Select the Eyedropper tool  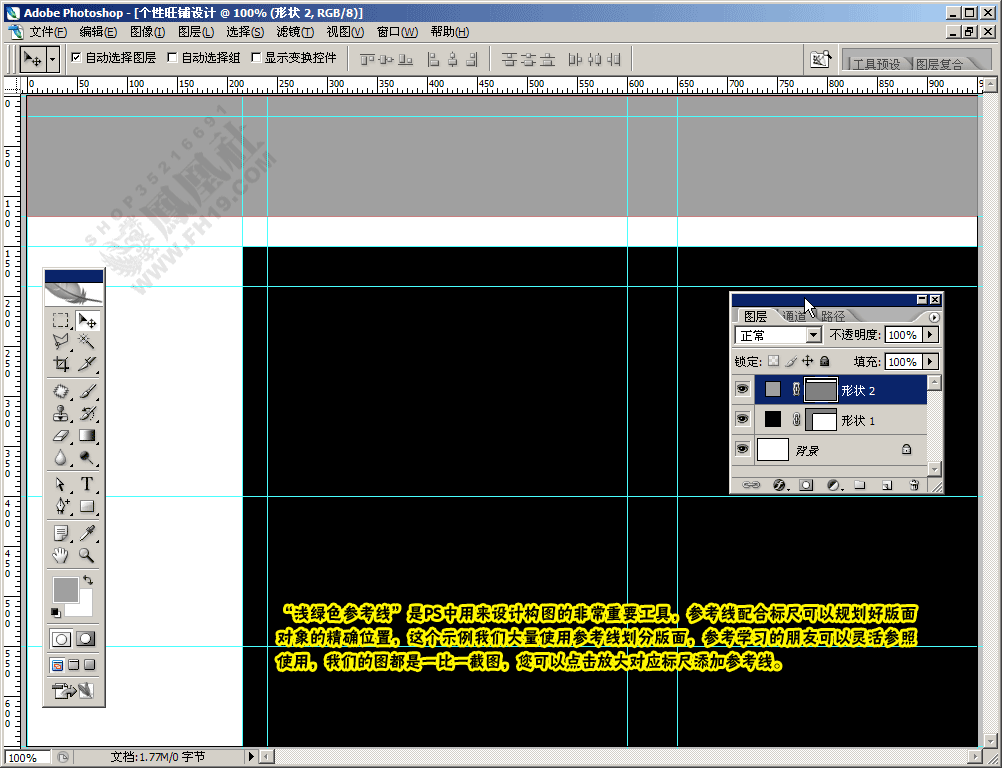[87, 533]
